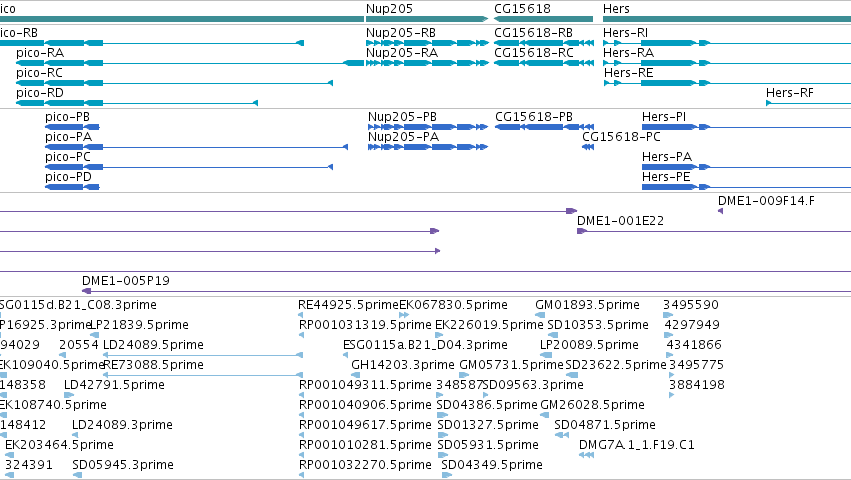Select protein pico-PB label
This screenshot has width=851, height=480.
[x=67, y=117]
